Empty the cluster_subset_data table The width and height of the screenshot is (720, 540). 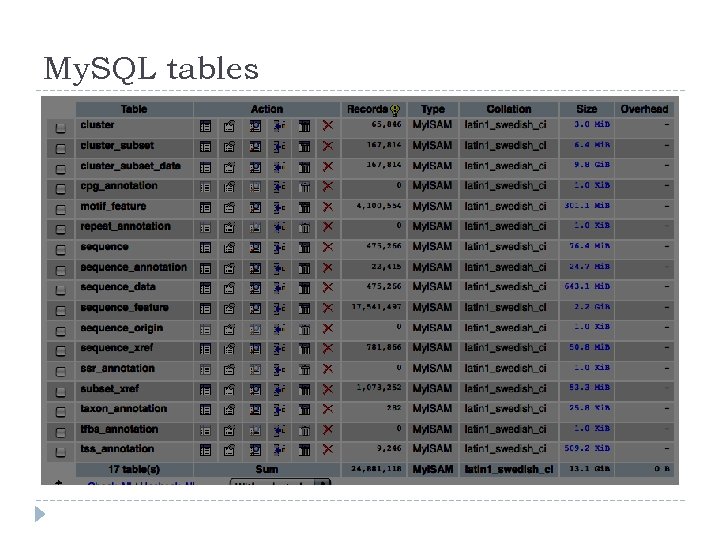(304, 167)
